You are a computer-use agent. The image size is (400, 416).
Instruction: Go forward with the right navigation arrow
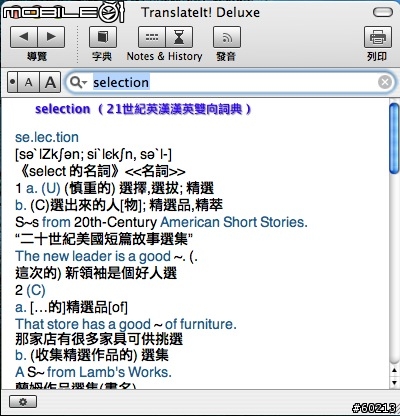(51, 37)
